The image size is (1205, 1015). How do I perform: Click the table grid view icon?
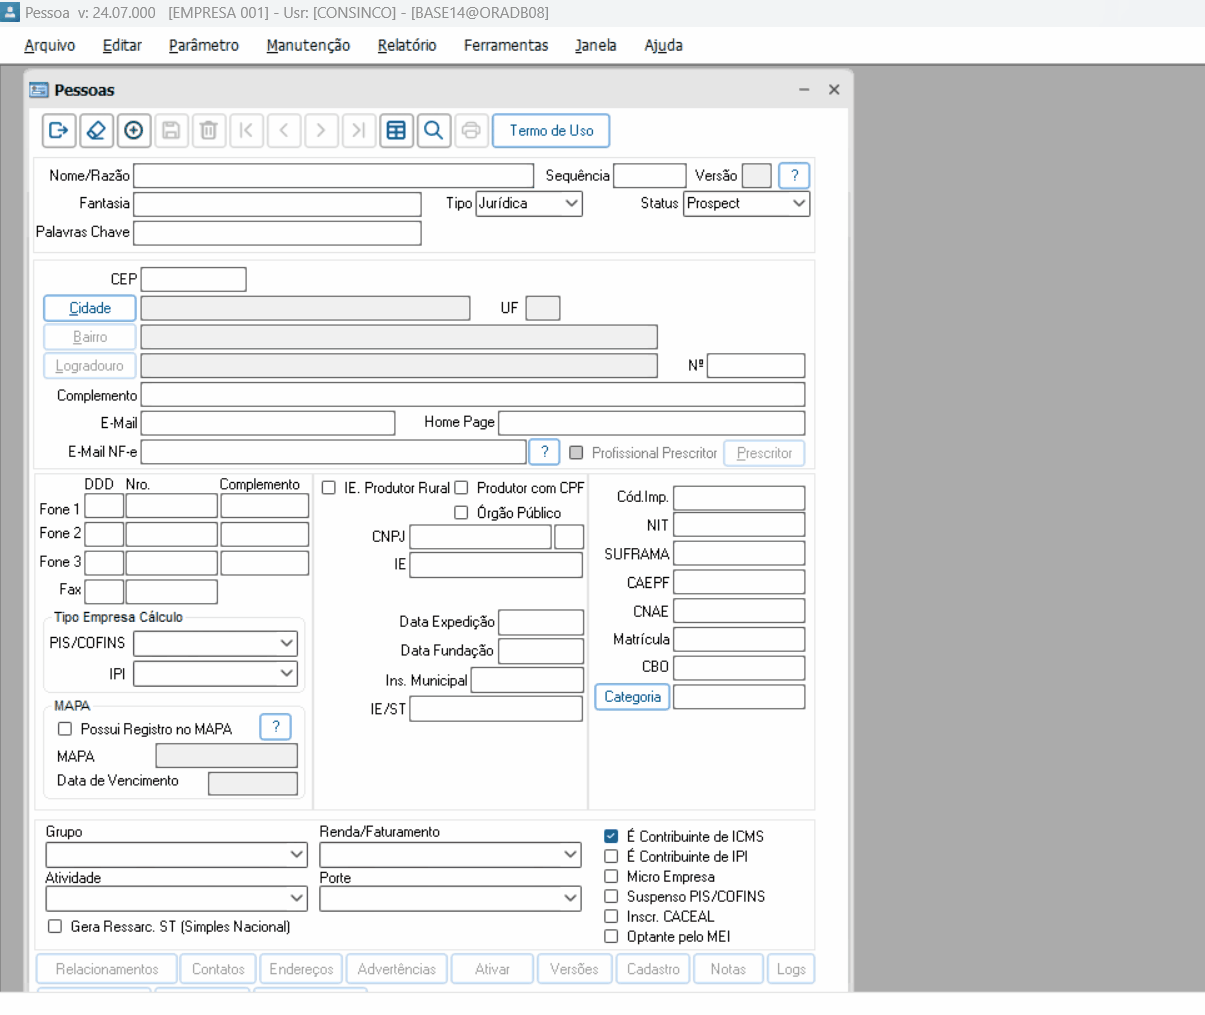[396, 131]
